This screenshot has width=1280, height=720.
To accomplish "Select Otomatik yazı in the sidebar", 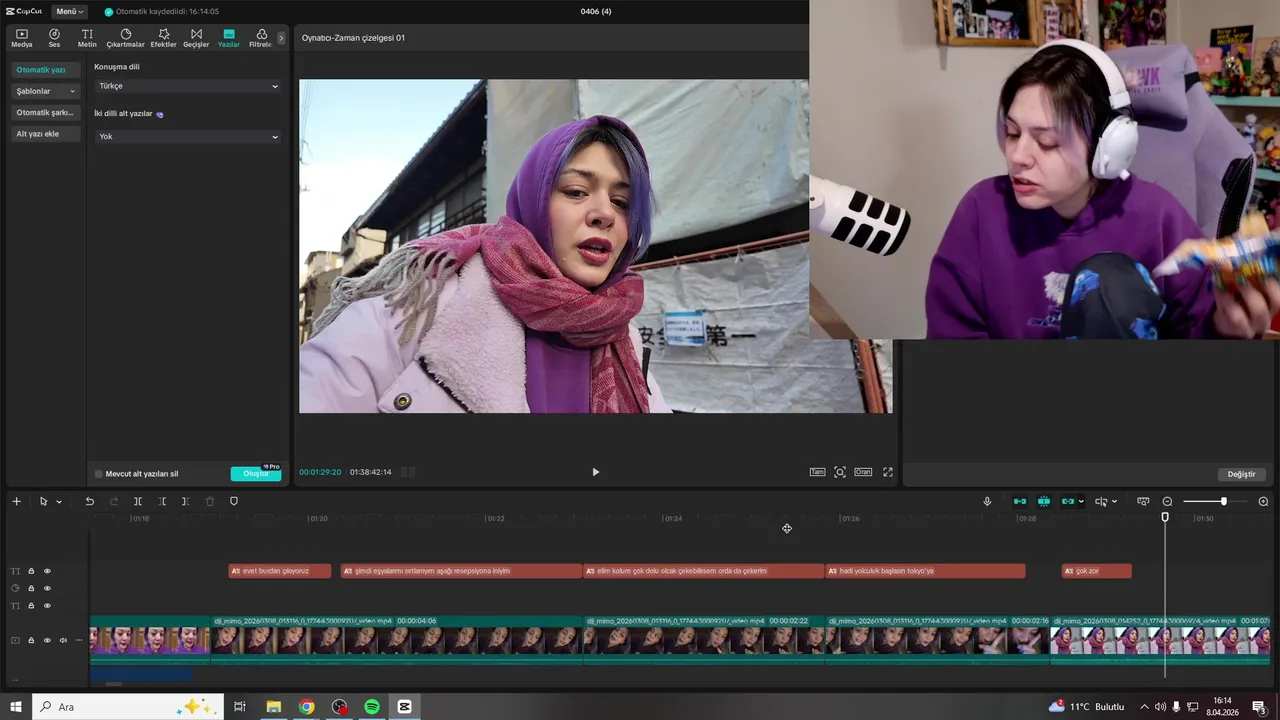I will [x=46, y=70].
